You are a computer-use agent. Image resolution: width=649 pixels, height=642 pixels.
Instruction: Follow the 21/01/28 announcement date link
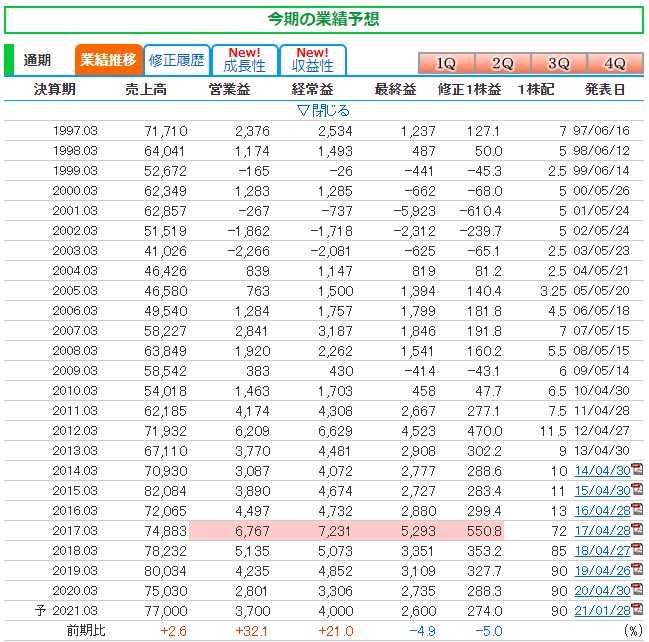[601, 610]
